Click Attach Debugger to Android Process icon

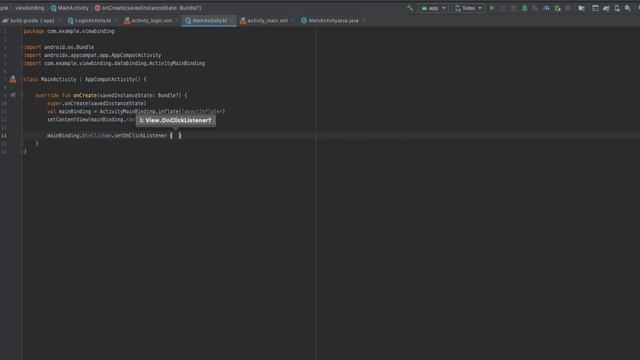[x=558, y=8]
